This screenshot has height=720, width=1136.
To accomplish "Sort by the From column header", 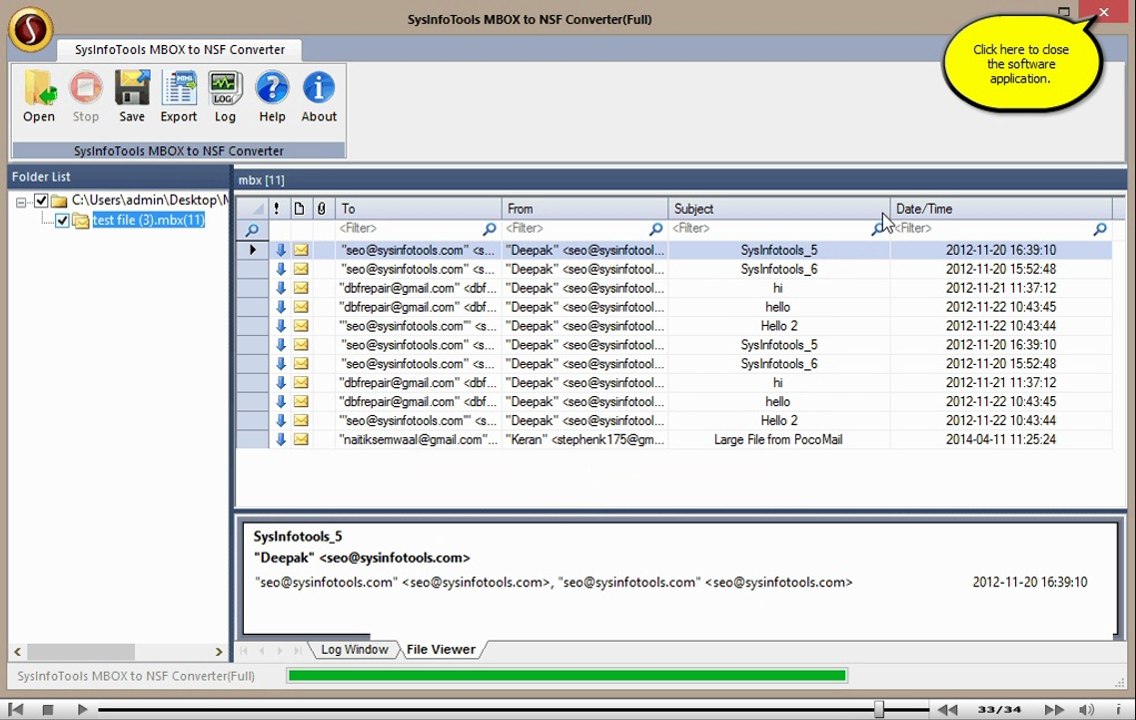I will click(585, 209).
